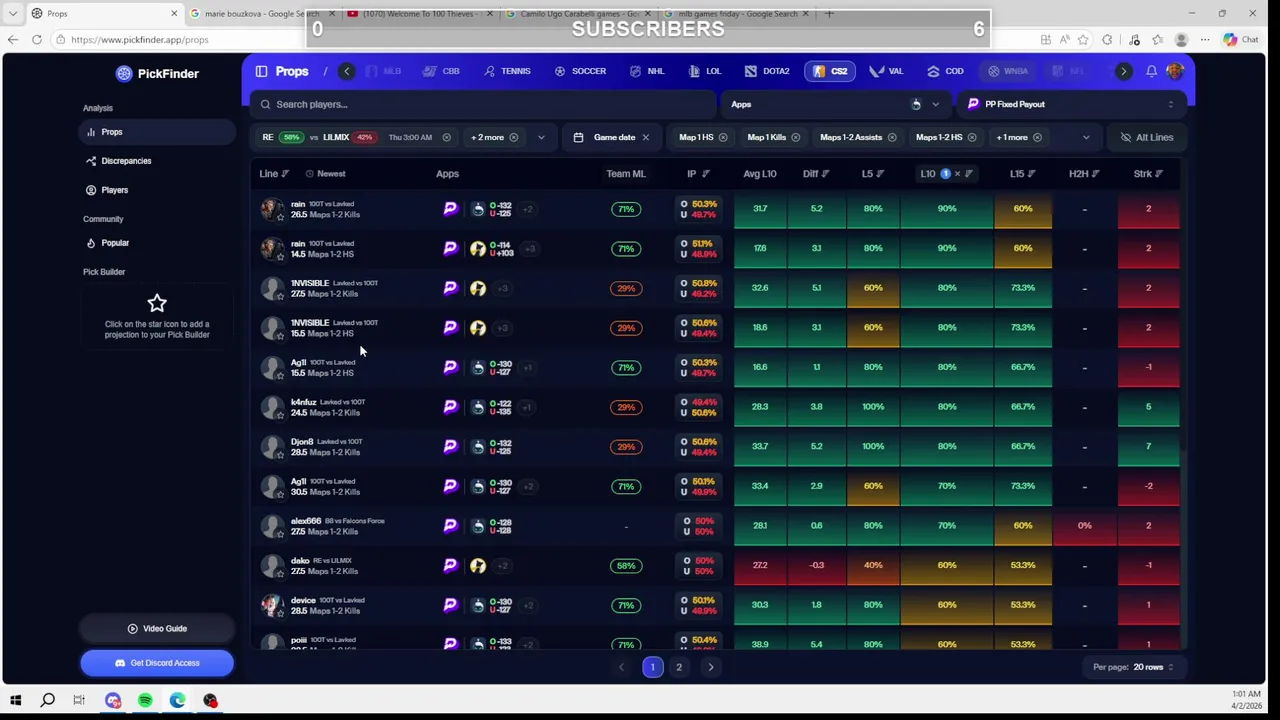
Task: Go to the next results page arrow
Action: coord(711,667)
